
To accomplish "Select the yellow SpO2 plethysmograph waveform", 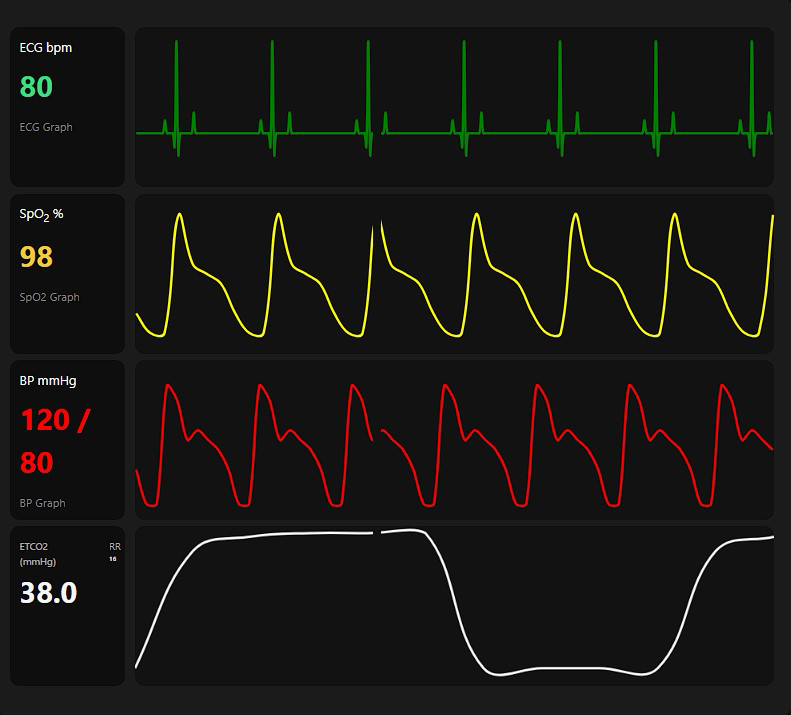I will click(x=454, y=274).
